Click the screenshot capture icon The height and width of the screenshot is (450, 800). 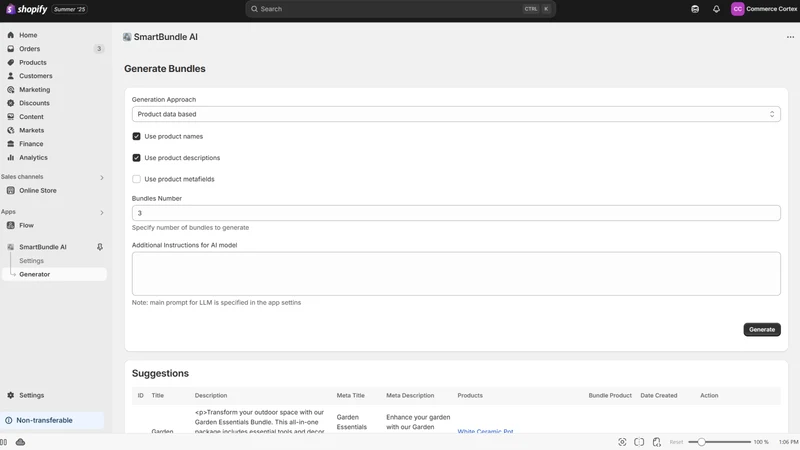(622, 442)
